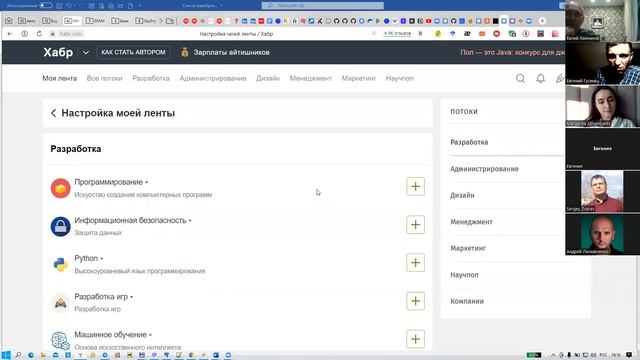Select the Евгения black participant tile

pyautogui.click(x=602, y=149)
